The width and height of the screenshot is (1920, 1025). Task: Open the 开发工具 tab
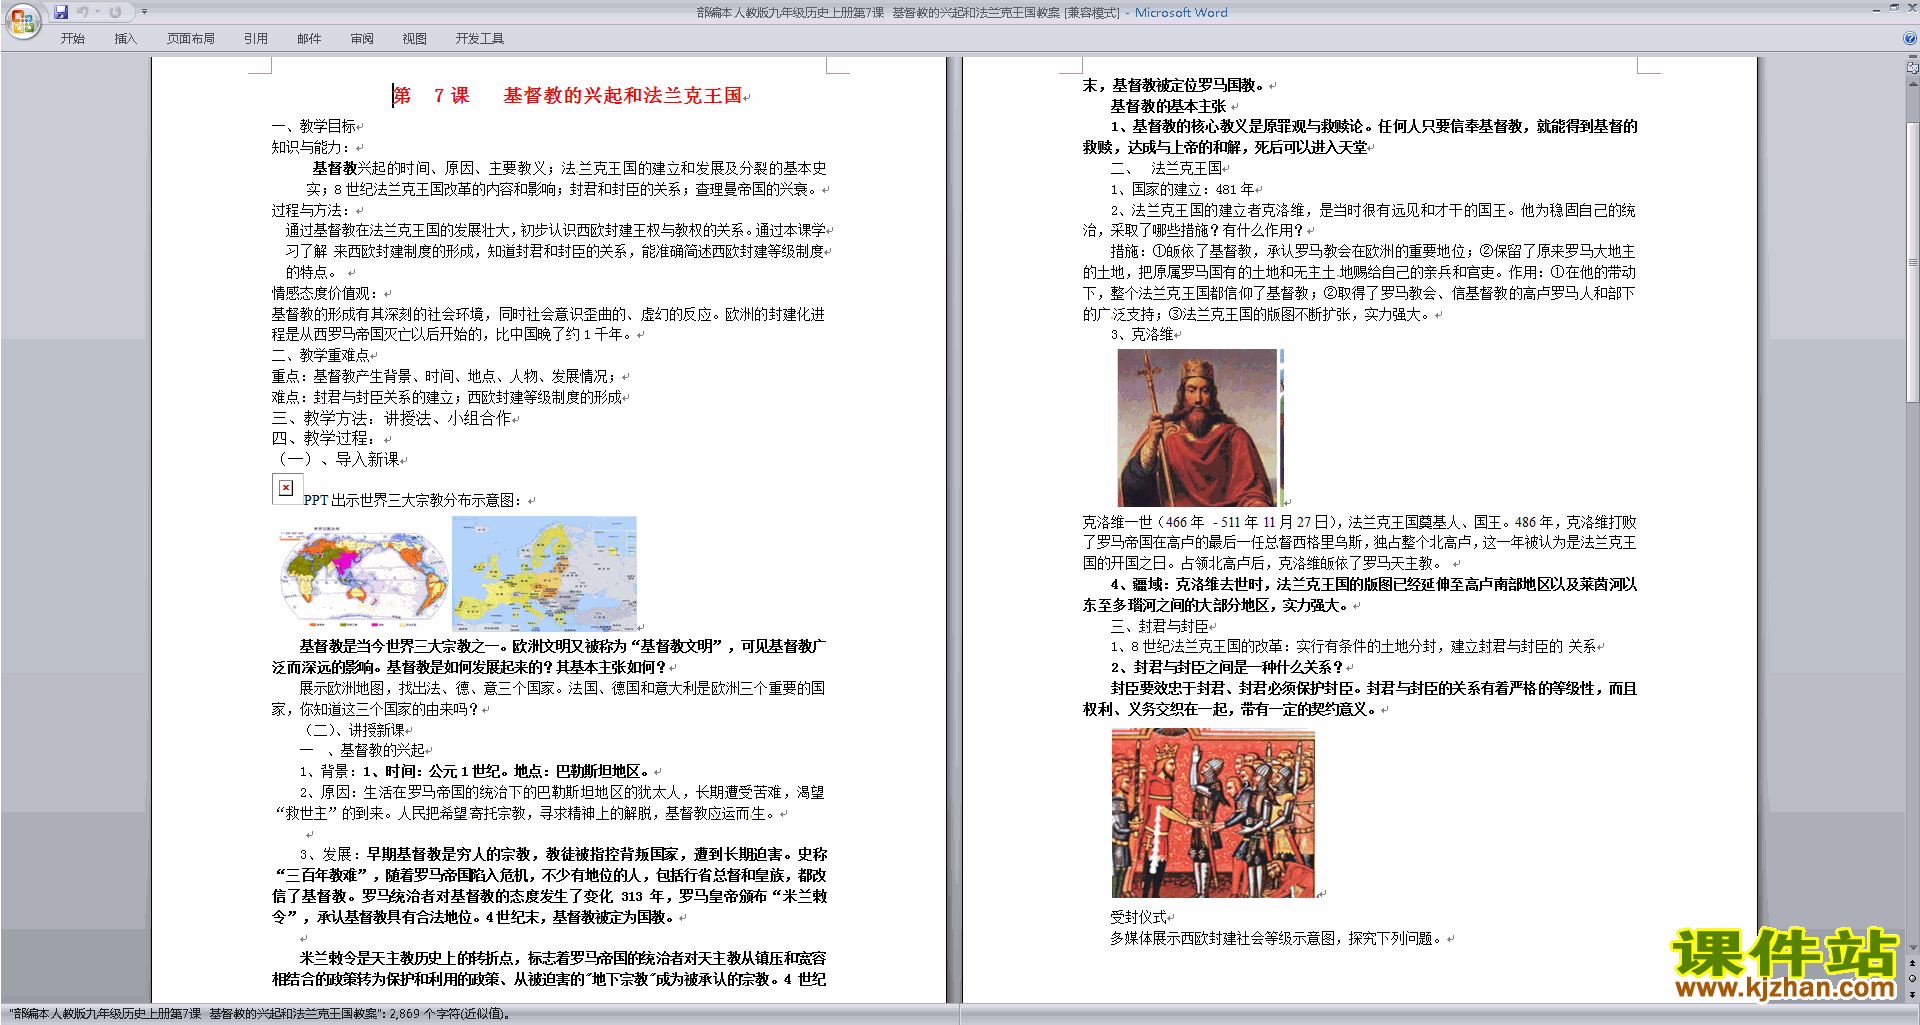click(x=480, y=39)
